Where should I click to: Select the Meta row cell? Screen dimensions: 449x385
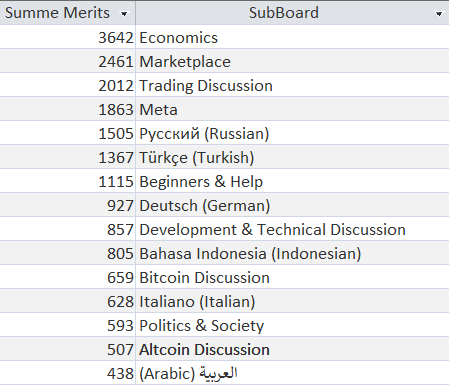click(292, 109)
